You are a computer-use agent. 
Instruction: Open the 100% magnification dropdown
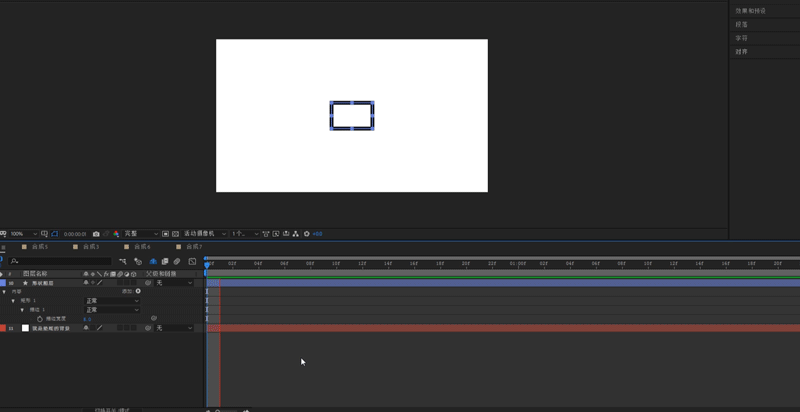click(23, 234)
